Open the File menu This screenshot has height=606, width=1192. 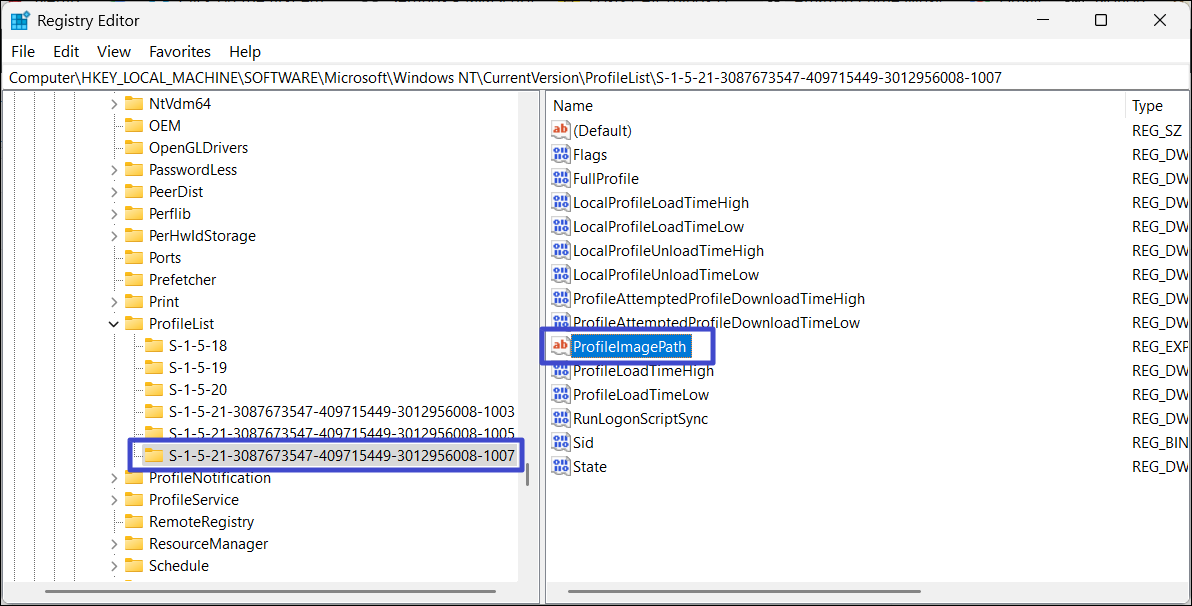coord(23,52)
